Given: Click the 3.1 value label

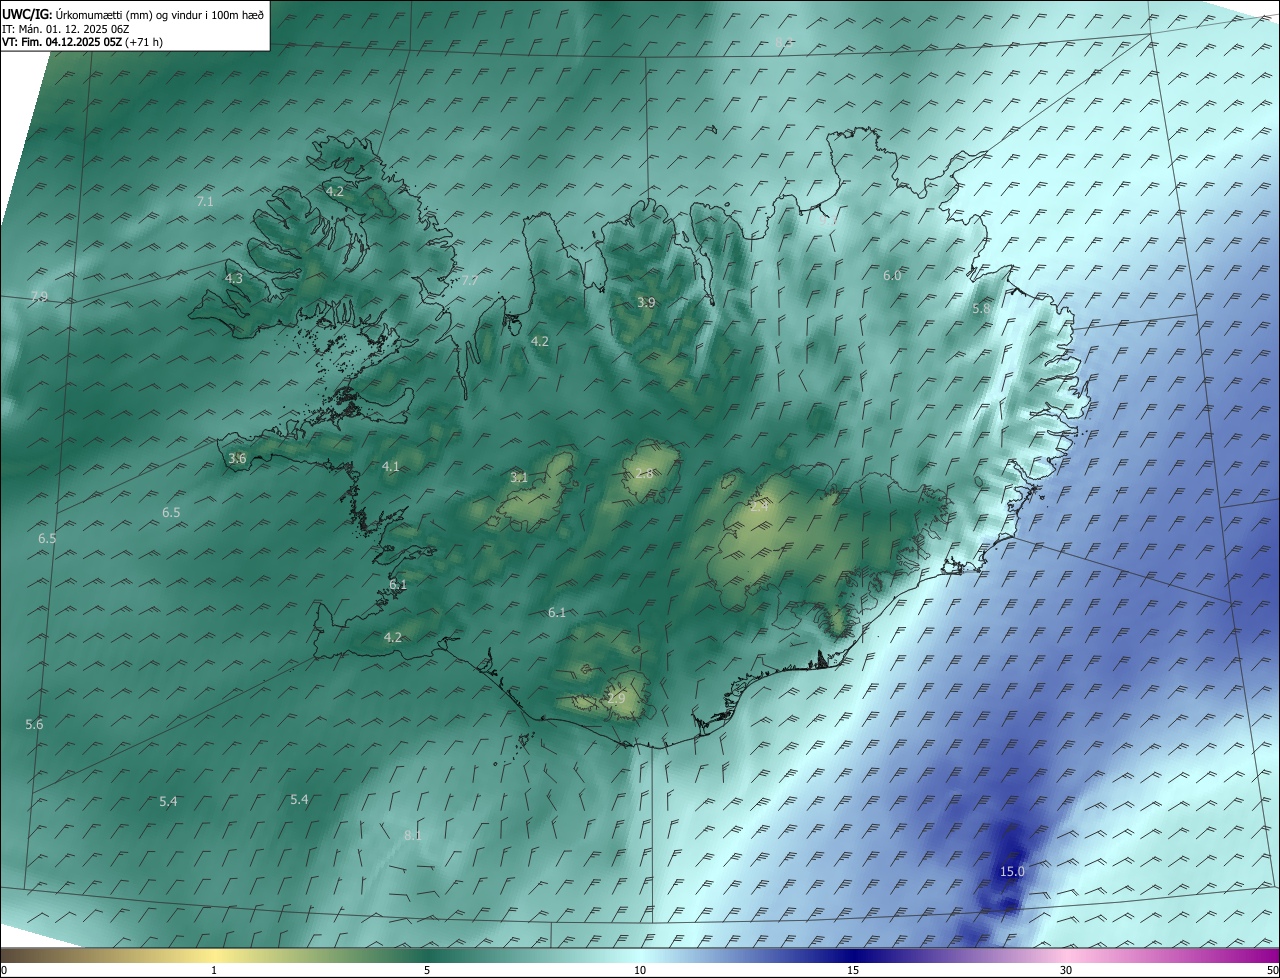Looking at the screenshot, I should coord(519,477).
